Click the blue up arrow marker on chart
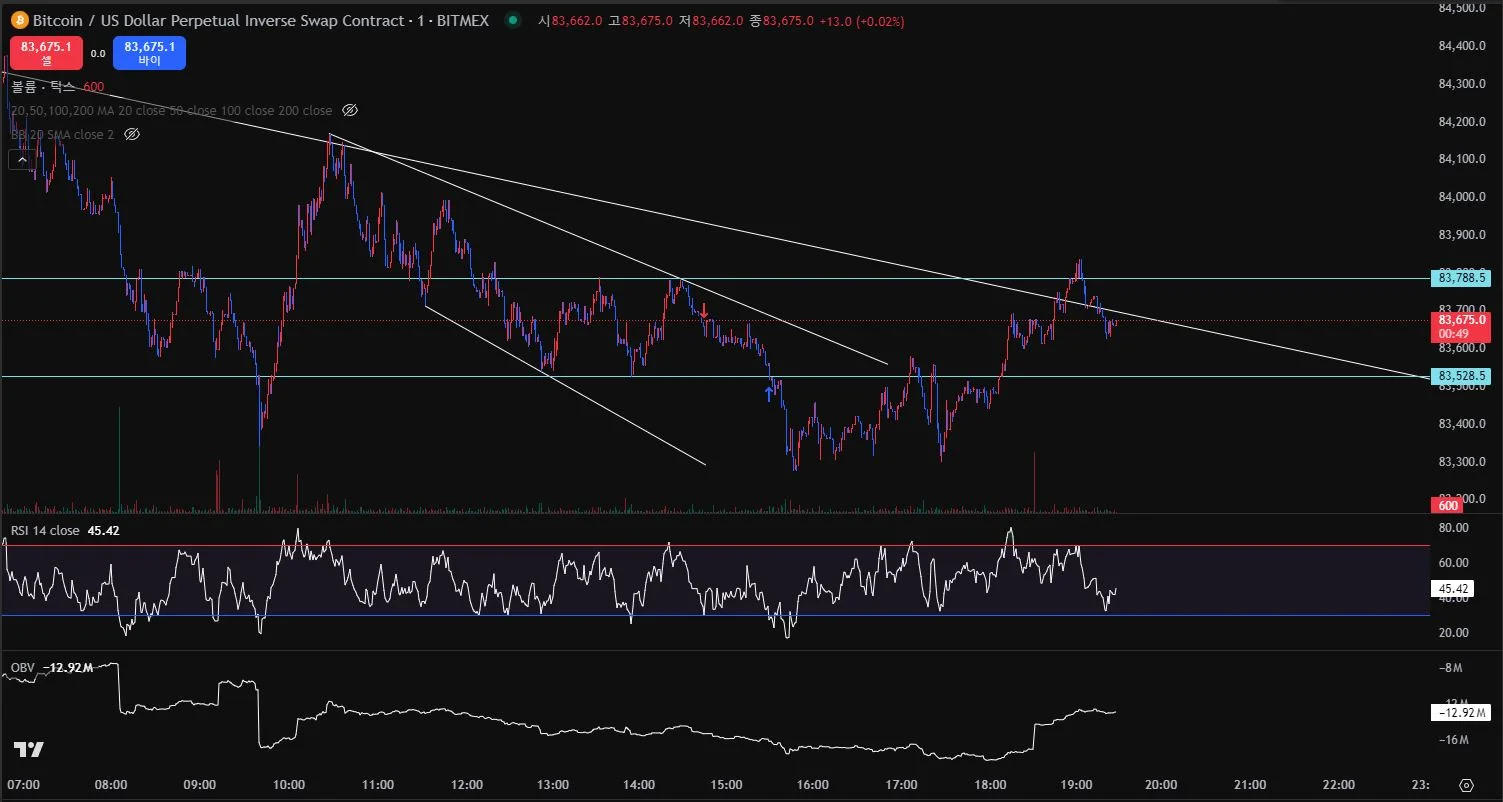The image size is (1503, 802). coord(768,393)
